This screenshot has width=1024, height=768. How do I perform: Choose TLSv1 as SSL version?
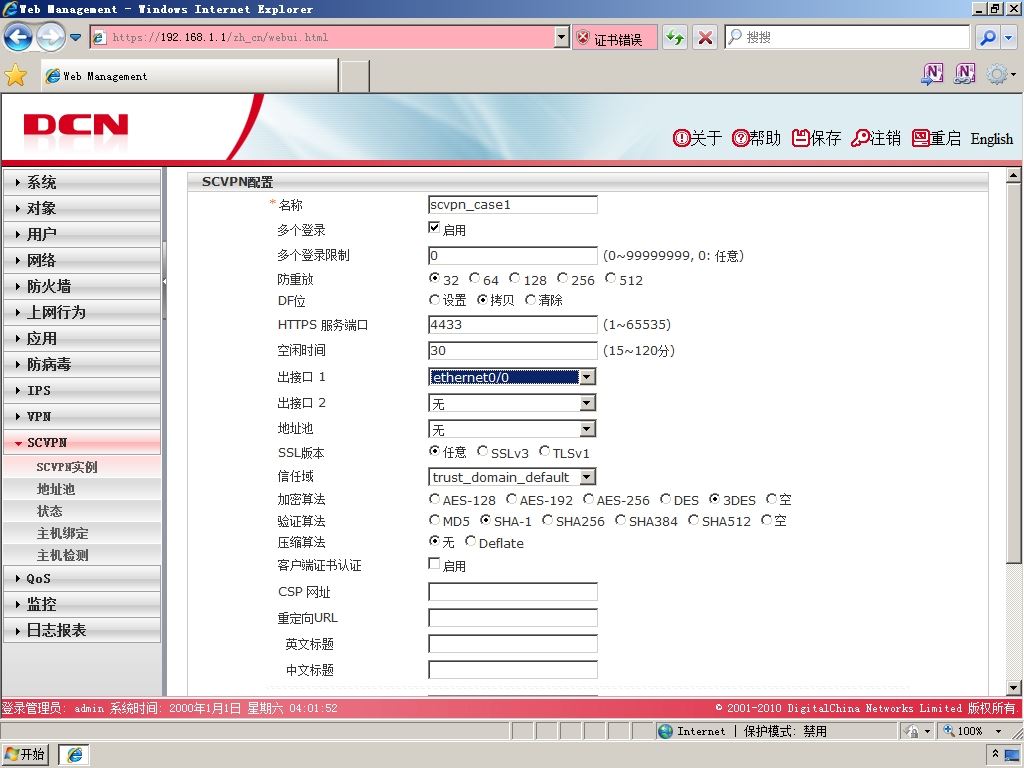tap(544, 451)
